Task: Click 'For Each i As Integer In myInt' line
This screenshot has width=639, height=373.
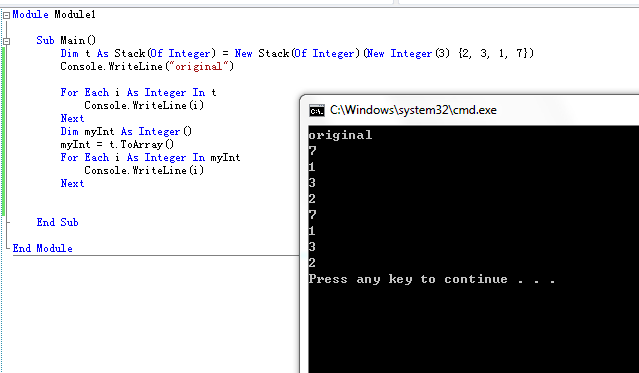Action: tap(150, 158)
